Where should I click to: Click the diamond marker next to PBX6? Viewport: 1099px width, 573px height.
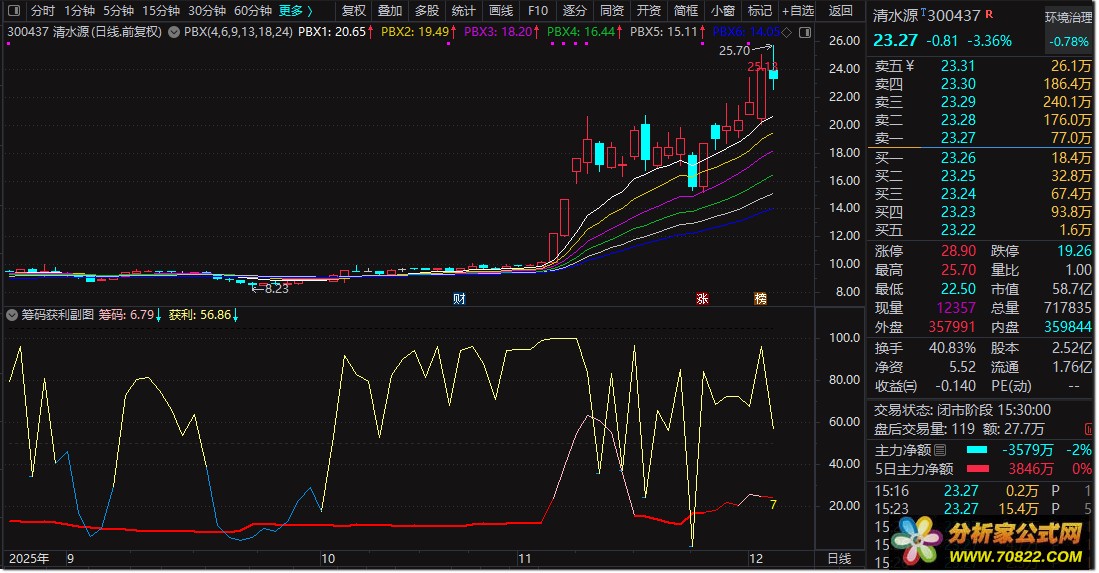coord(788,32)
